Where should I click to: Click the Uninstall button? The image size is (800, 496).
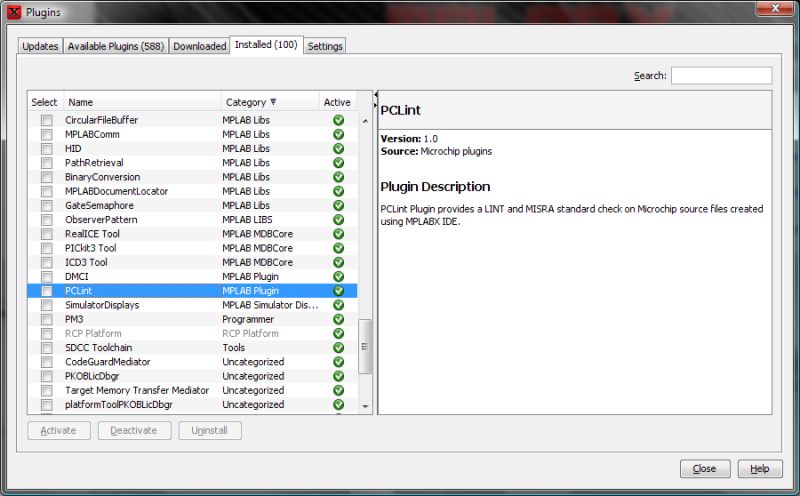(x=210, y=430)
